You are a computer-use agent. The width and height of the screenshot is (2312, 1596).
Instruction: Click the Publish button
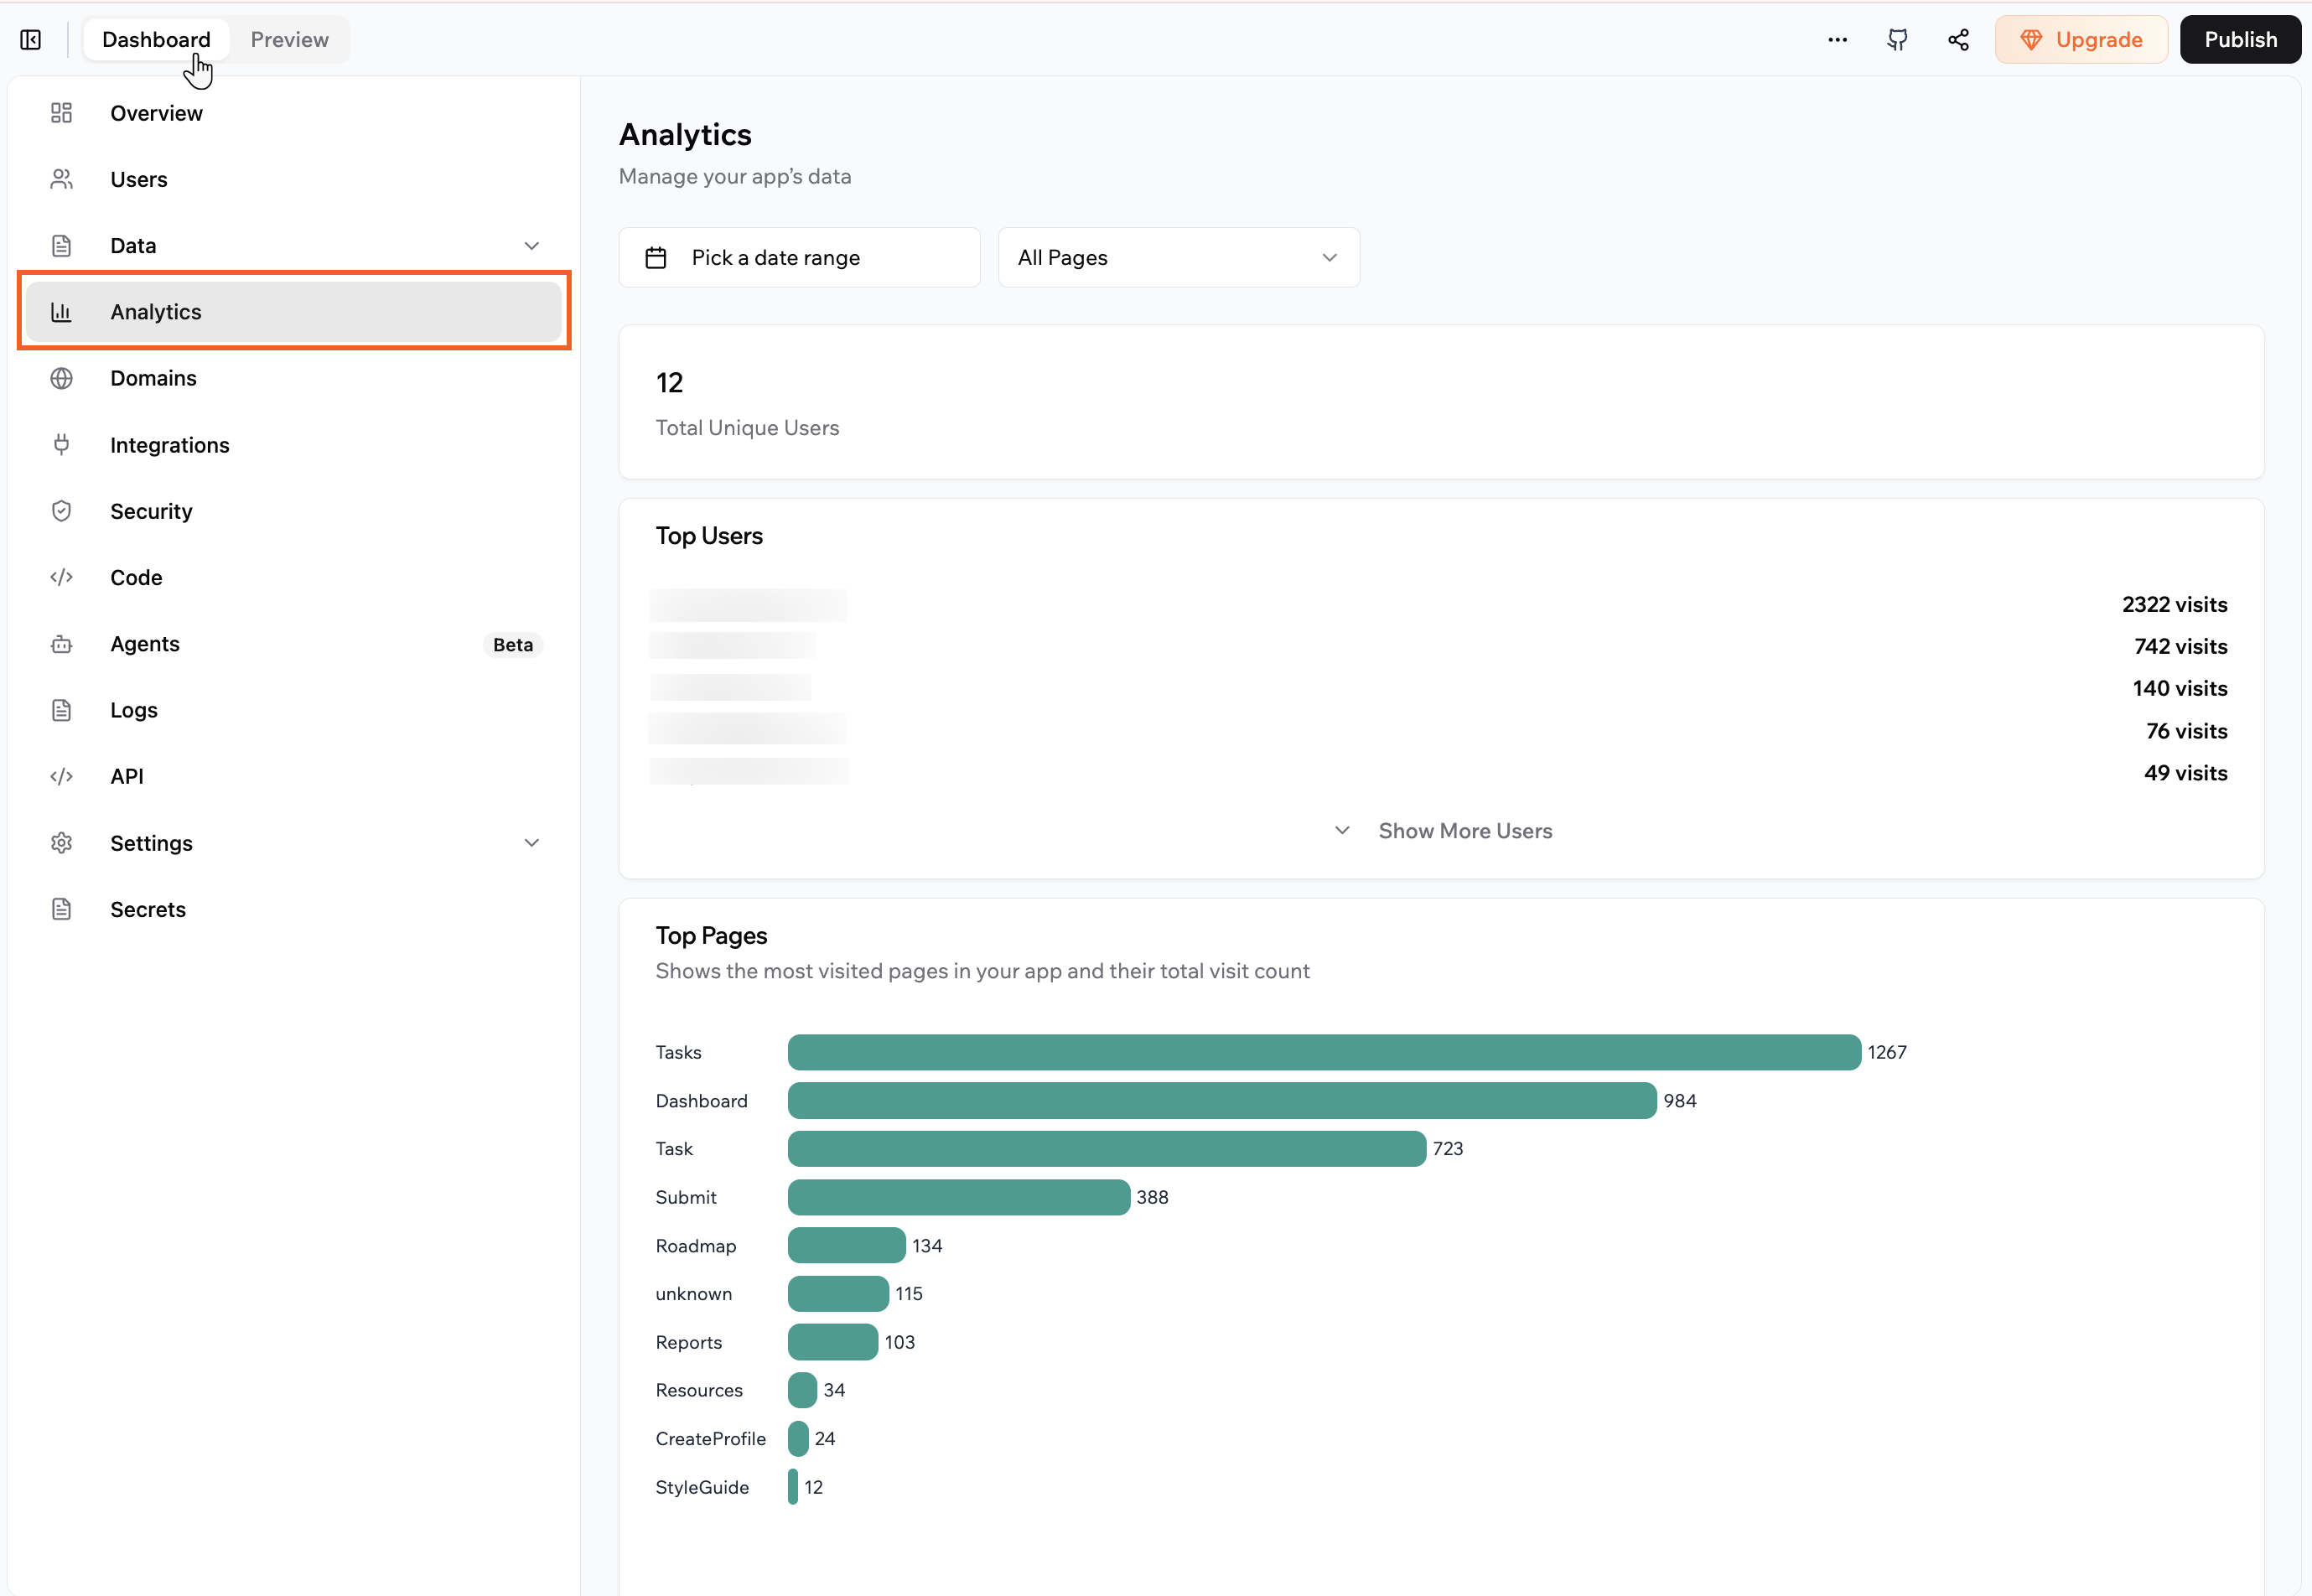2240,40
